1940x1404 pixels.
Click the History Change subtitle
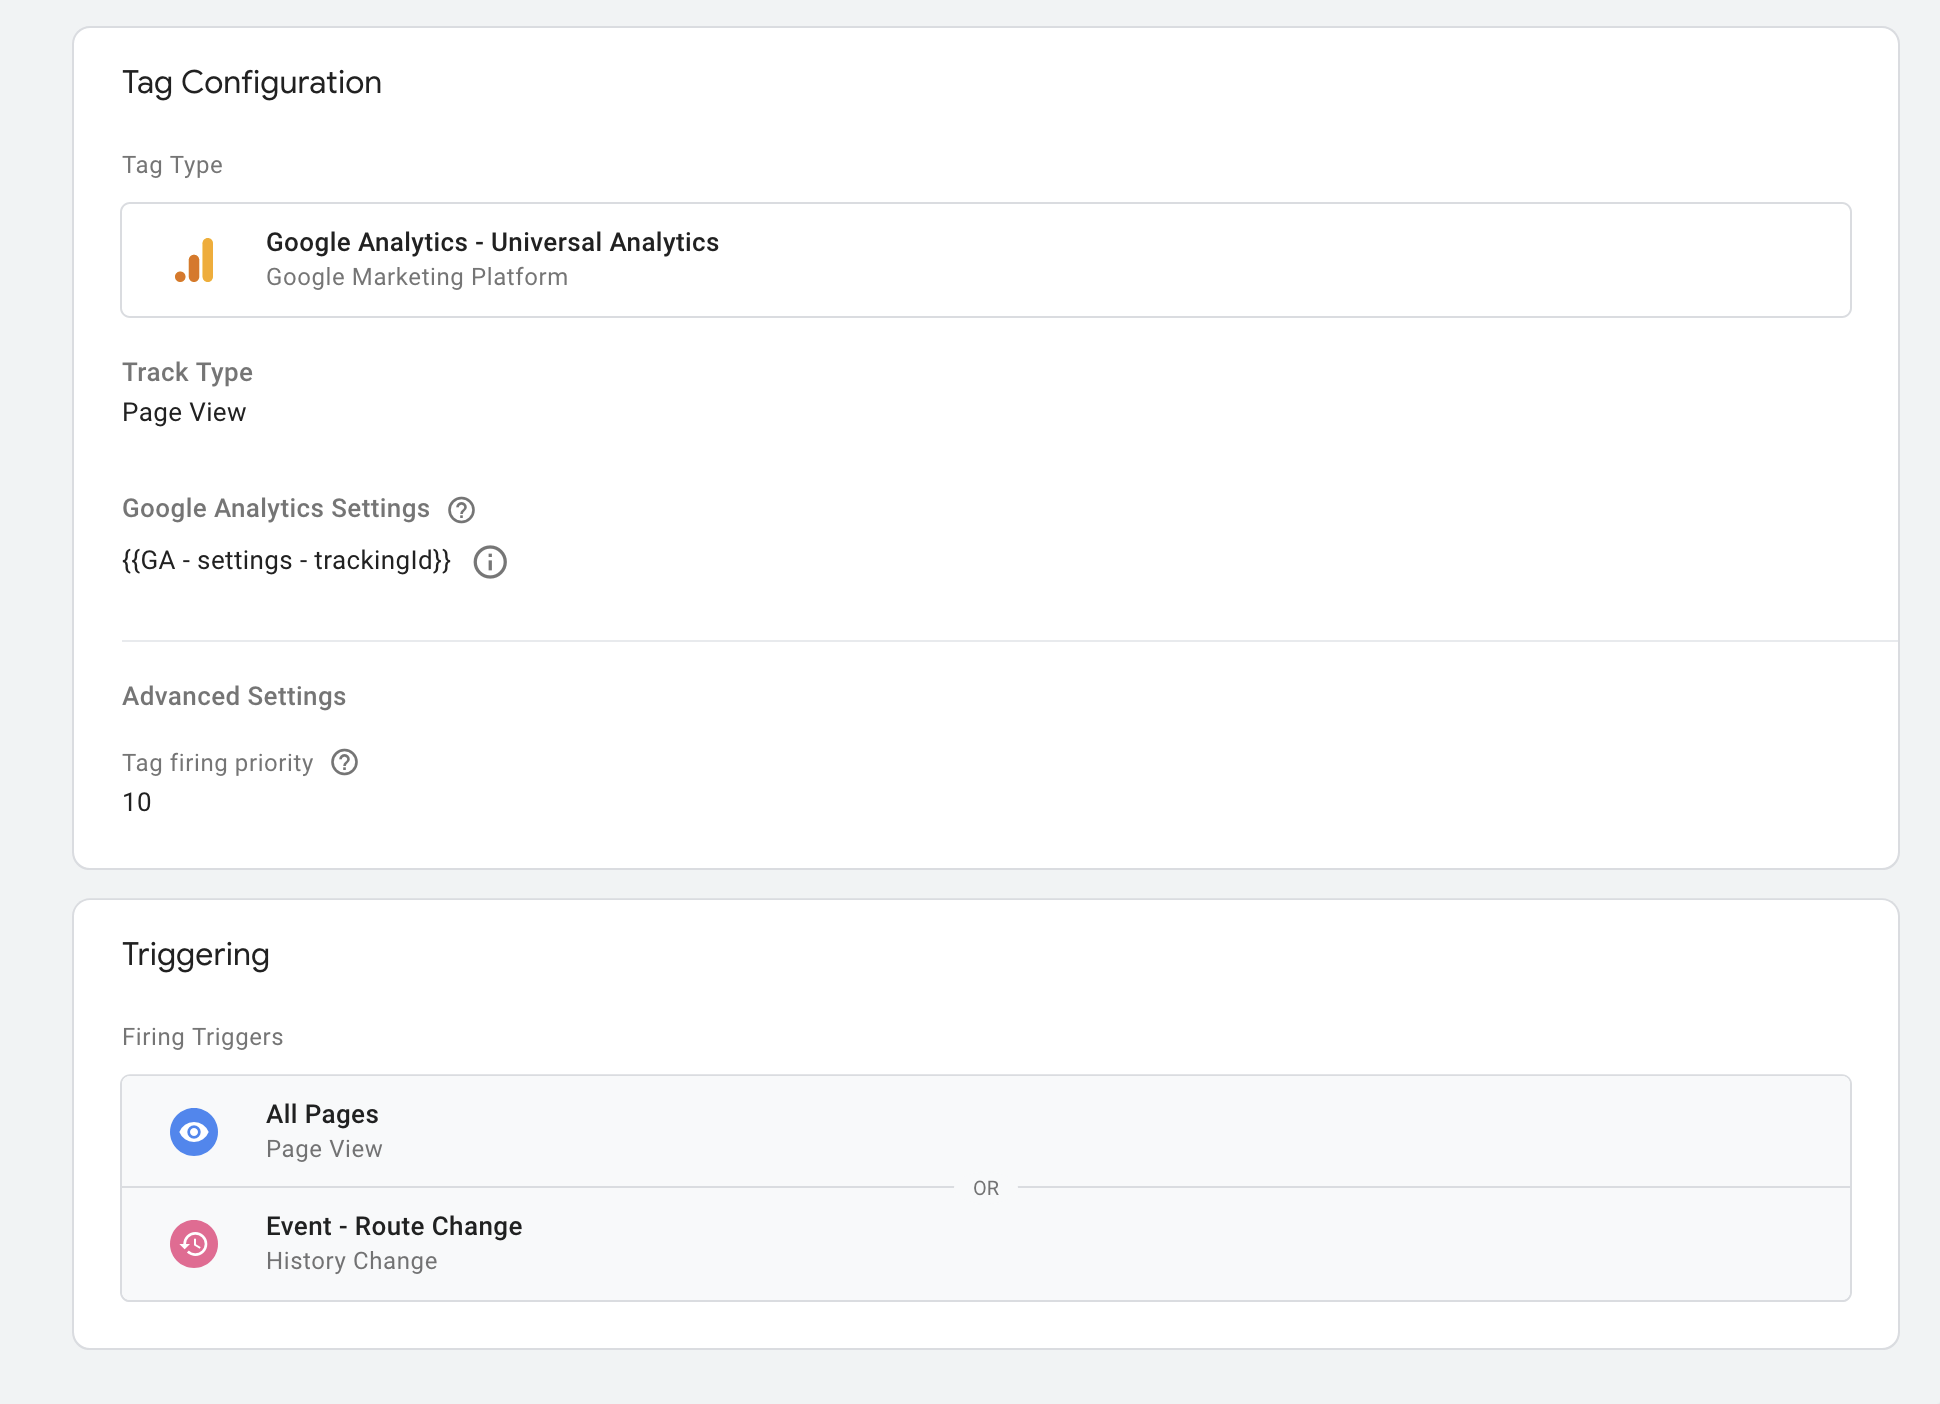(x=352, y=1261)
